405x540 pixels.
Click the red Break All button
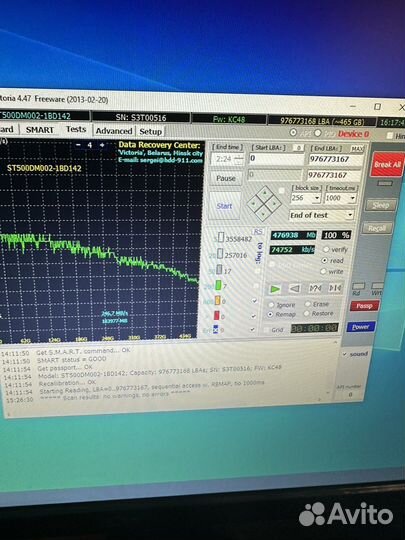pos(388,164)
